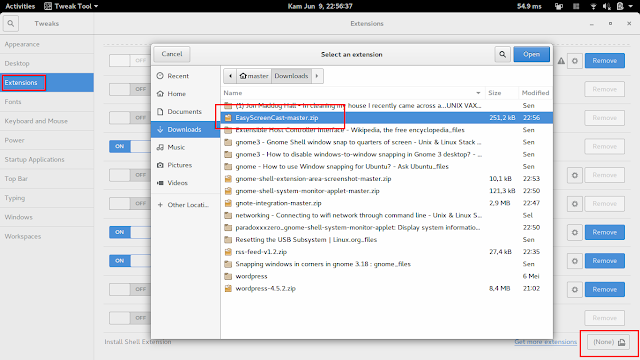Open the Power tweaks section

pyautogui.click(x=47, y=140)
